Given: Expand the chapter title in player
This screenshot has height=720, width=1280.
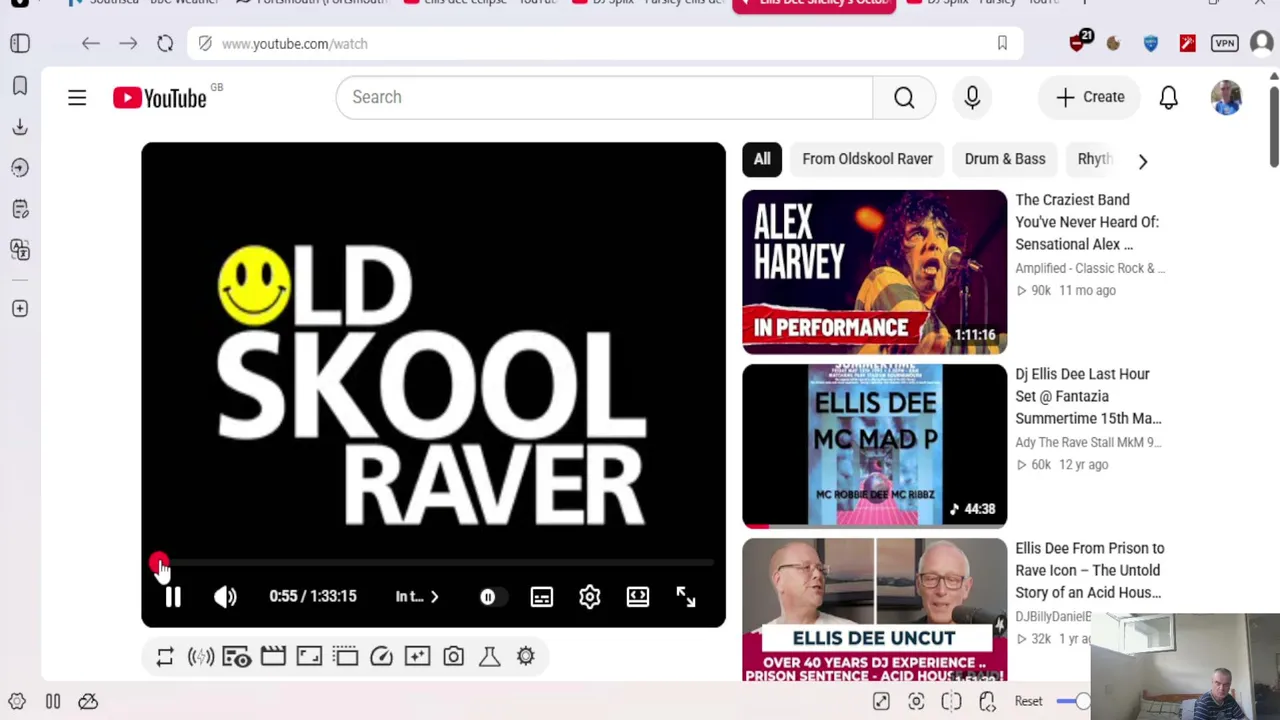Looking at the screenshot, I should click(417, 597).
